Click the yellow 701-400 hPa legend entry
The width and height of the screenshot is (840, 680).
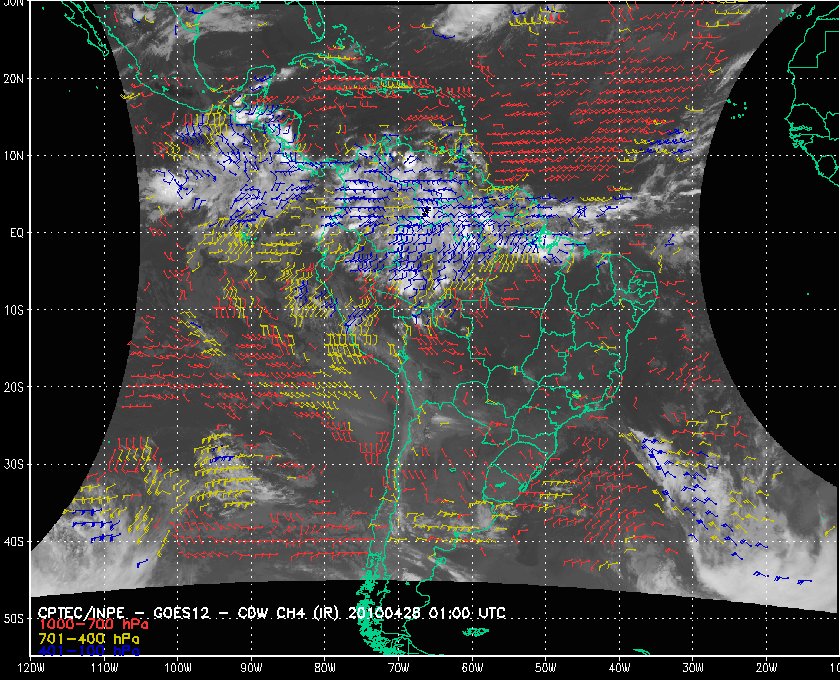(89, 639)
